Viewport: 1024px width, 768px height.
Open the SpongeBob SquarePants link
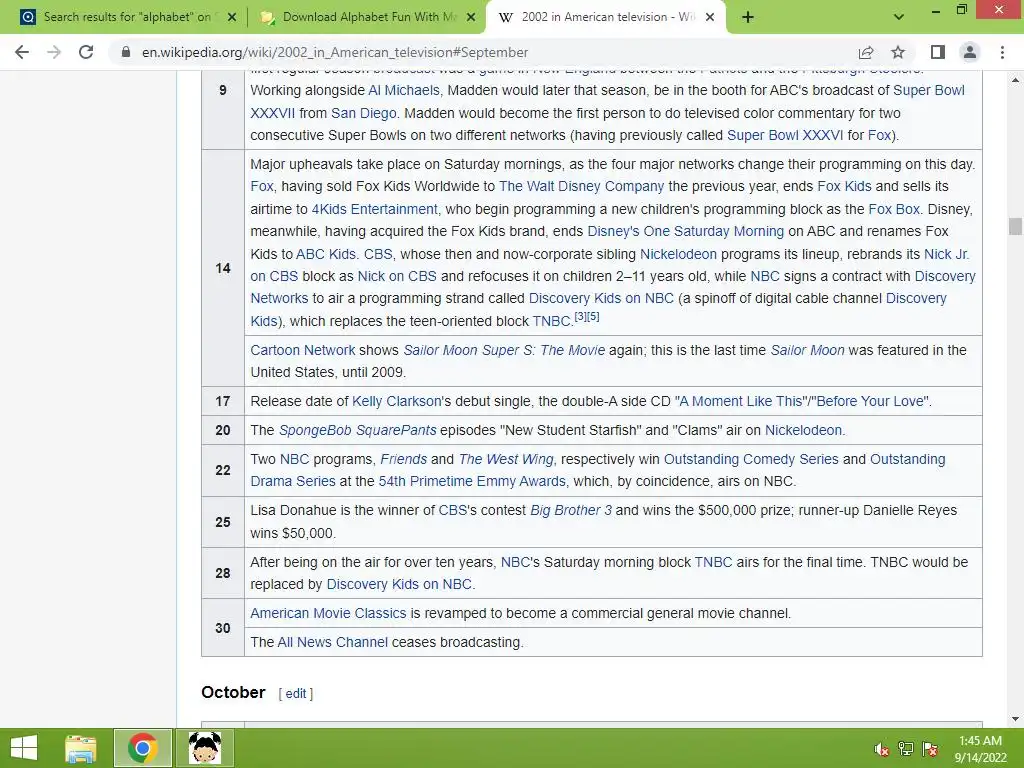(x=357, y=430)
